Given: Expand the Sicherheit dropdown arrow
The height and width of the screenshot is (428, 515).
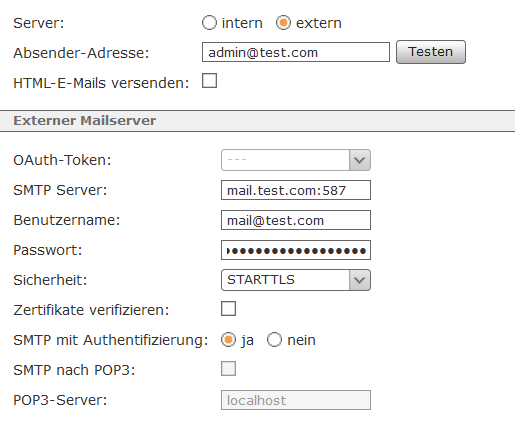Looking at the screenshot, I should point(360,280).
